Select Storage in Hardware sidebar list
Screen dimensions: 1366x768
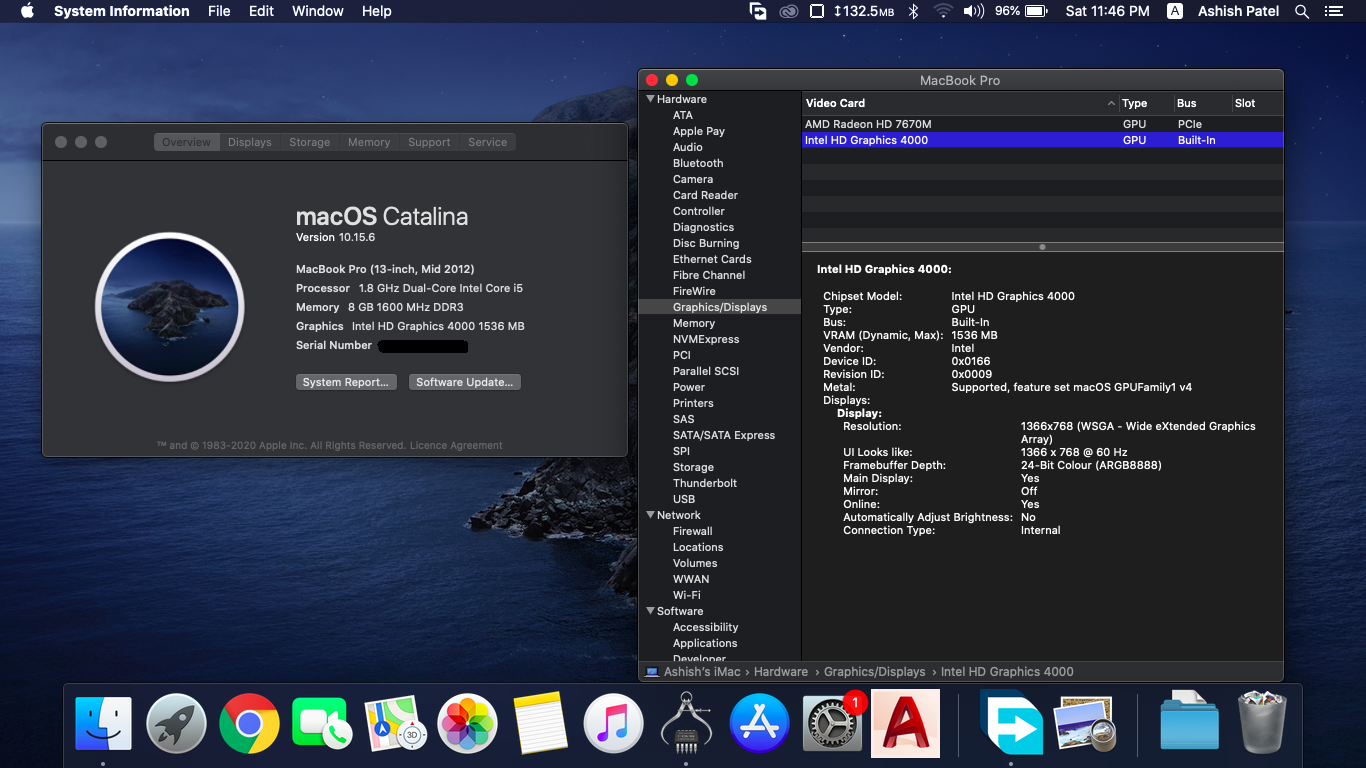point(693,467)
